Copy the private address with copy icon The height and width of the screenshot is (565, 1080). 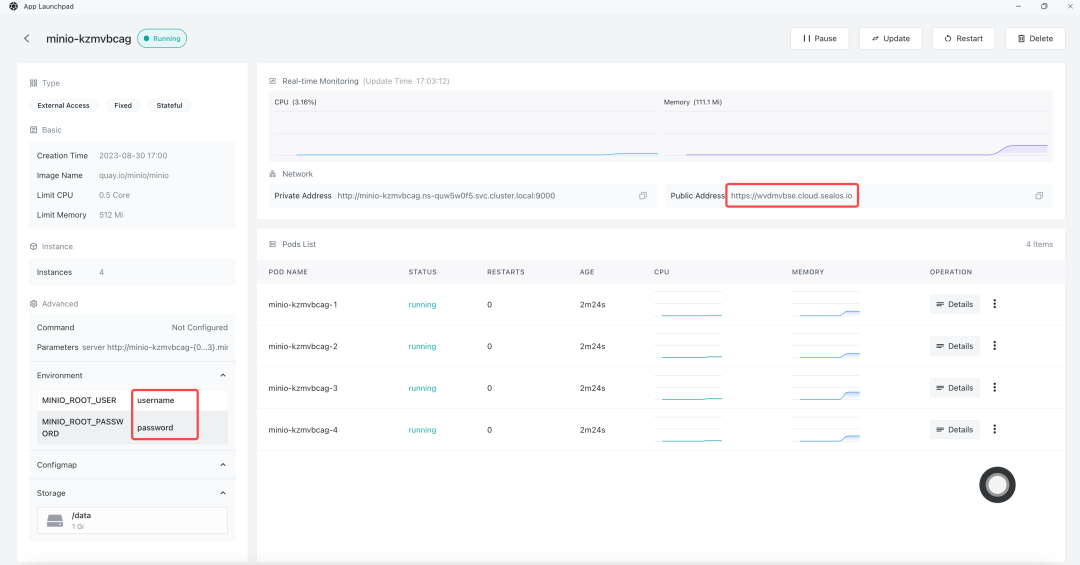tap(643, 196)
